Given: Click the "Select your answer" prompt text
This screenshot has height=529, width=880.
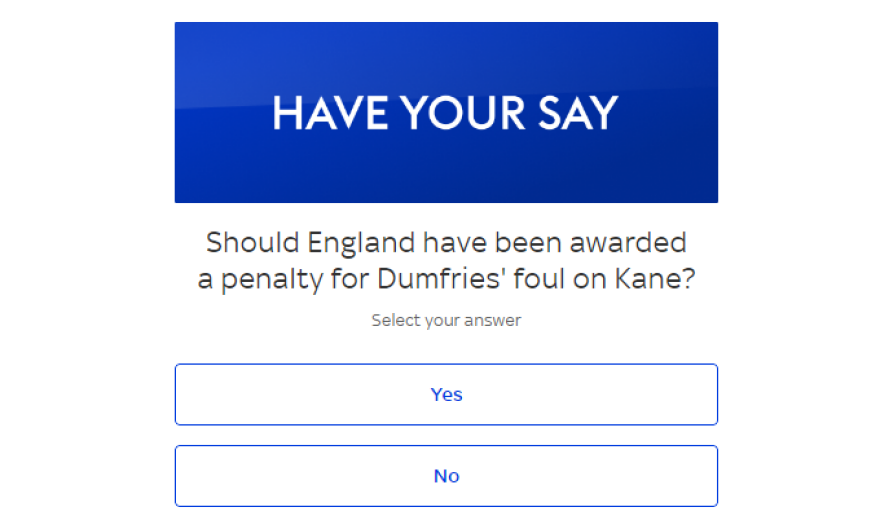Looking at the screenshot, I should coord(446,321).
